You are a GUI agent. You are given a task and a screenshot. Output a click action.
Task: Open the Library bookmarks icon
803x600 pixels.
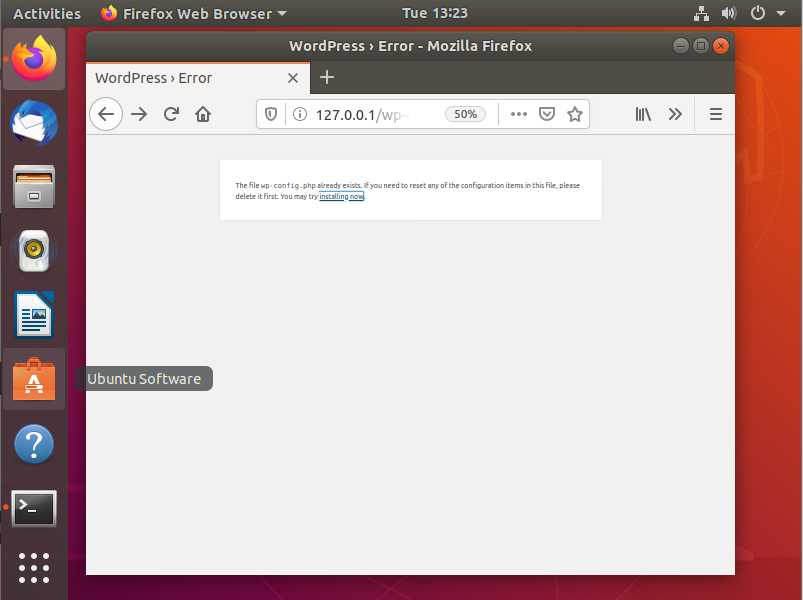pyautogui.click(x=643, y=114)
